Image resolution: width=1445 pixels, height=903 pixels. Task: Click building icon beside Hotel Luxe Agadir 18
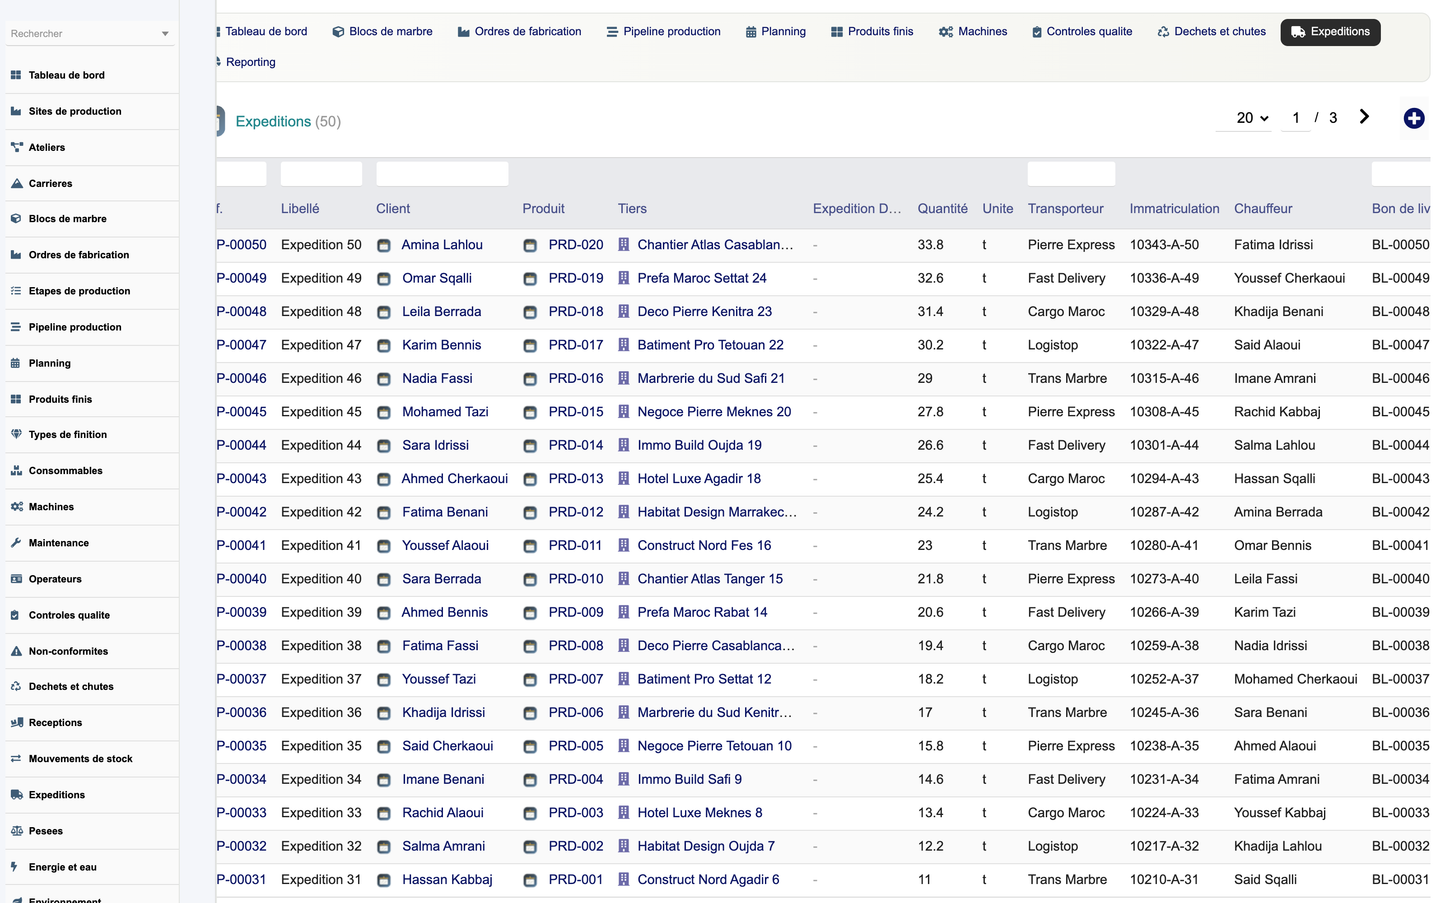pos(624,478)
